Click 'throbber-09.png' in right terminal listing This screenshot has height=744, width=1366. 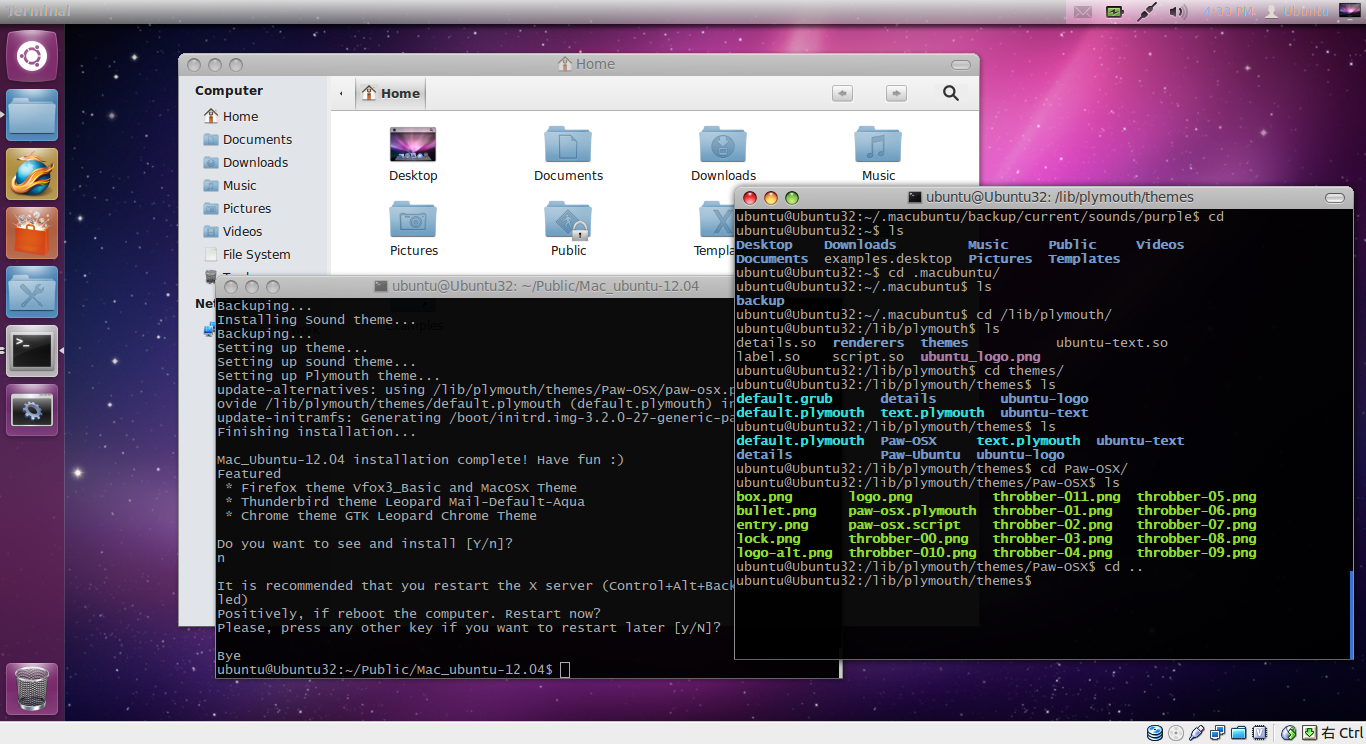(x=1196, y=552)
